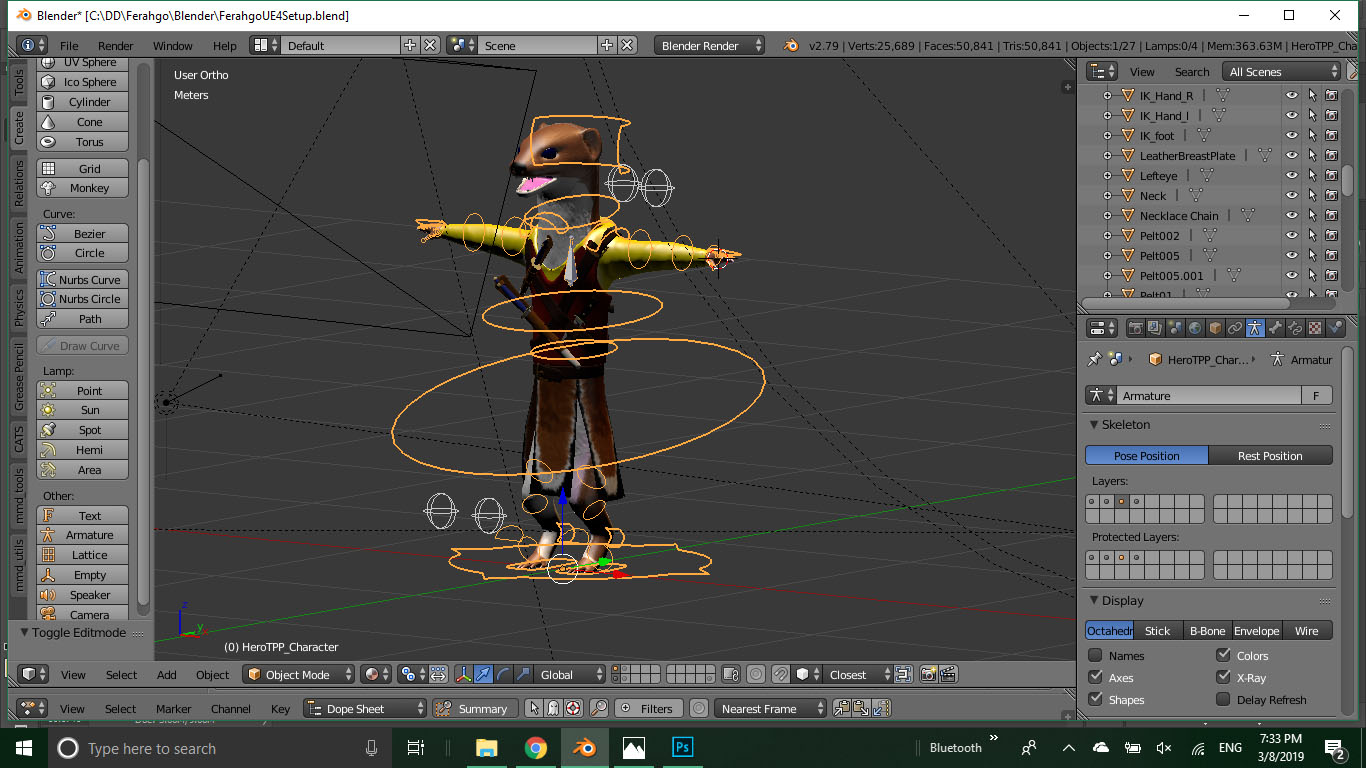
Task: Enable the rotate manipulator in viewport header
Action: (x=503, y=675)
